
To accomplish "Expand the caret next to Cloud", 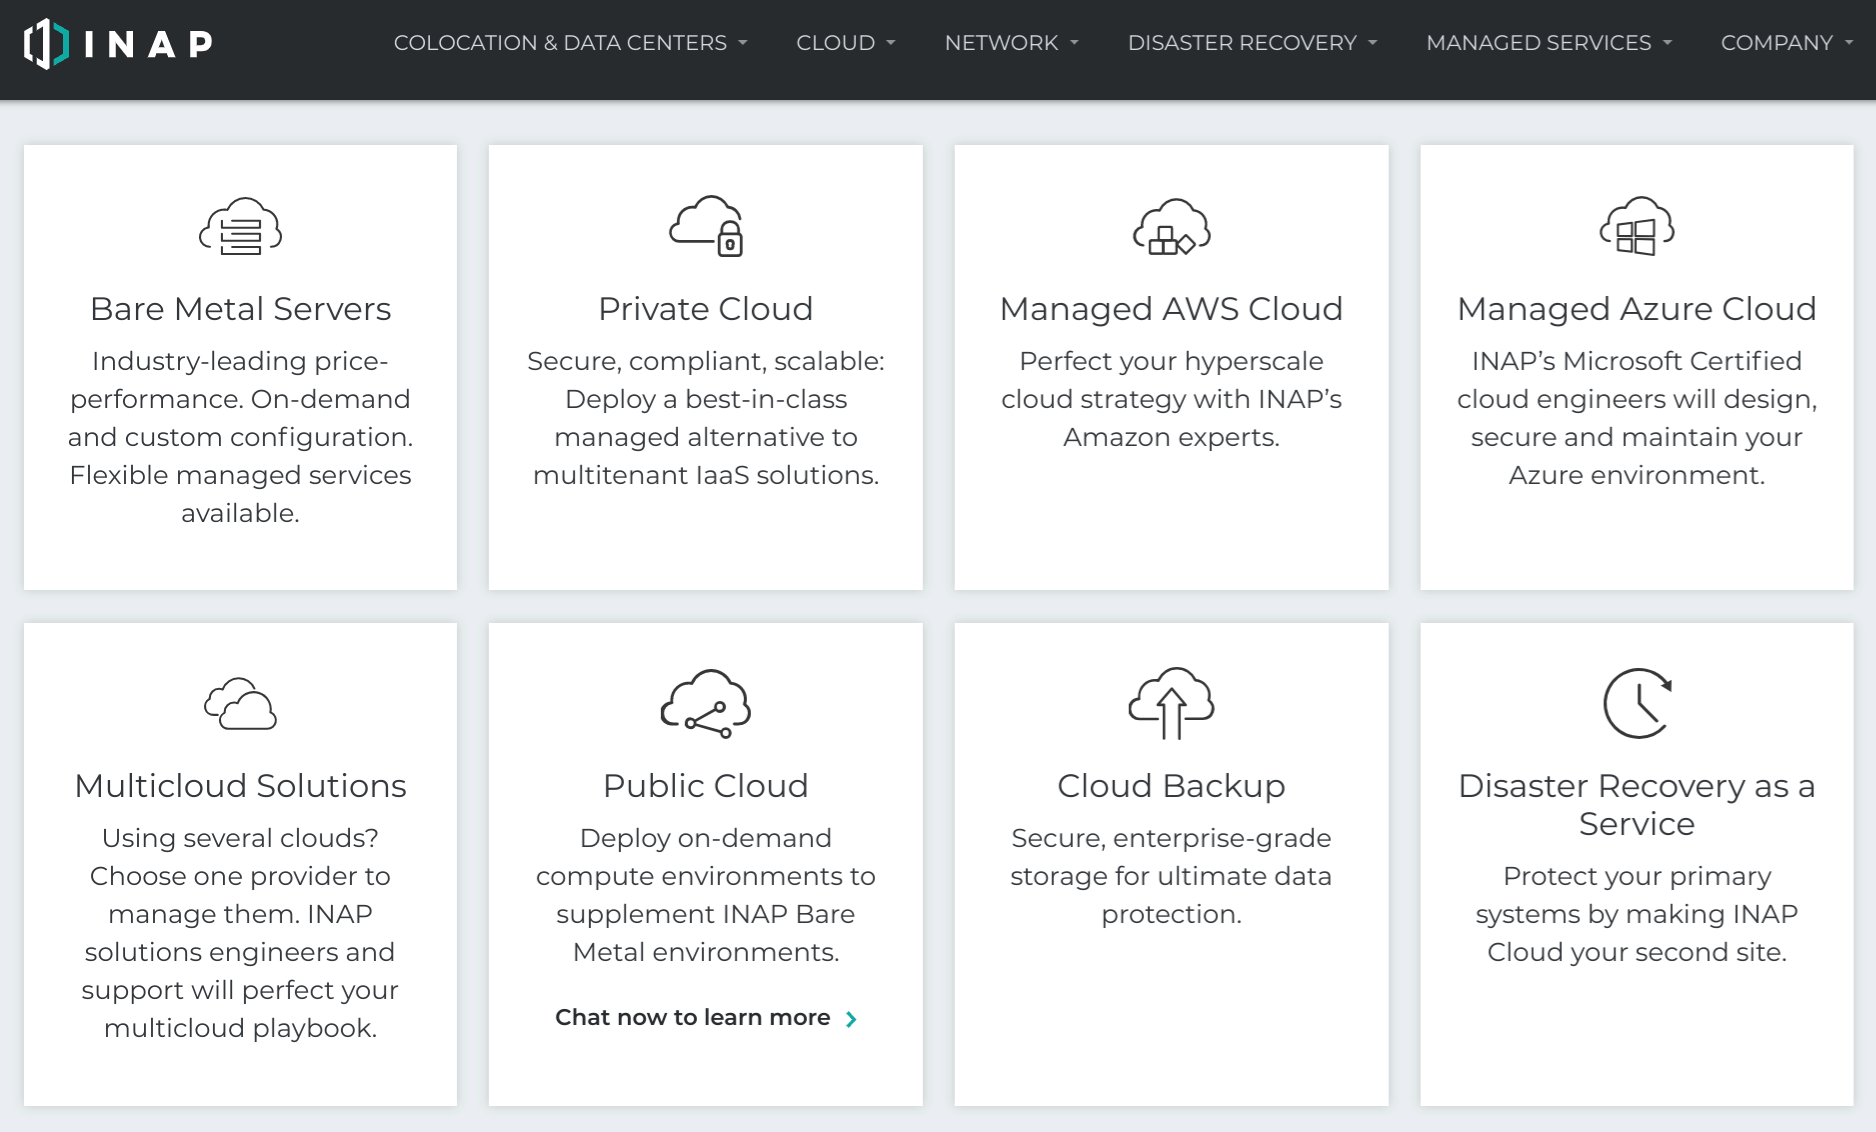I will tap(891, 43).
